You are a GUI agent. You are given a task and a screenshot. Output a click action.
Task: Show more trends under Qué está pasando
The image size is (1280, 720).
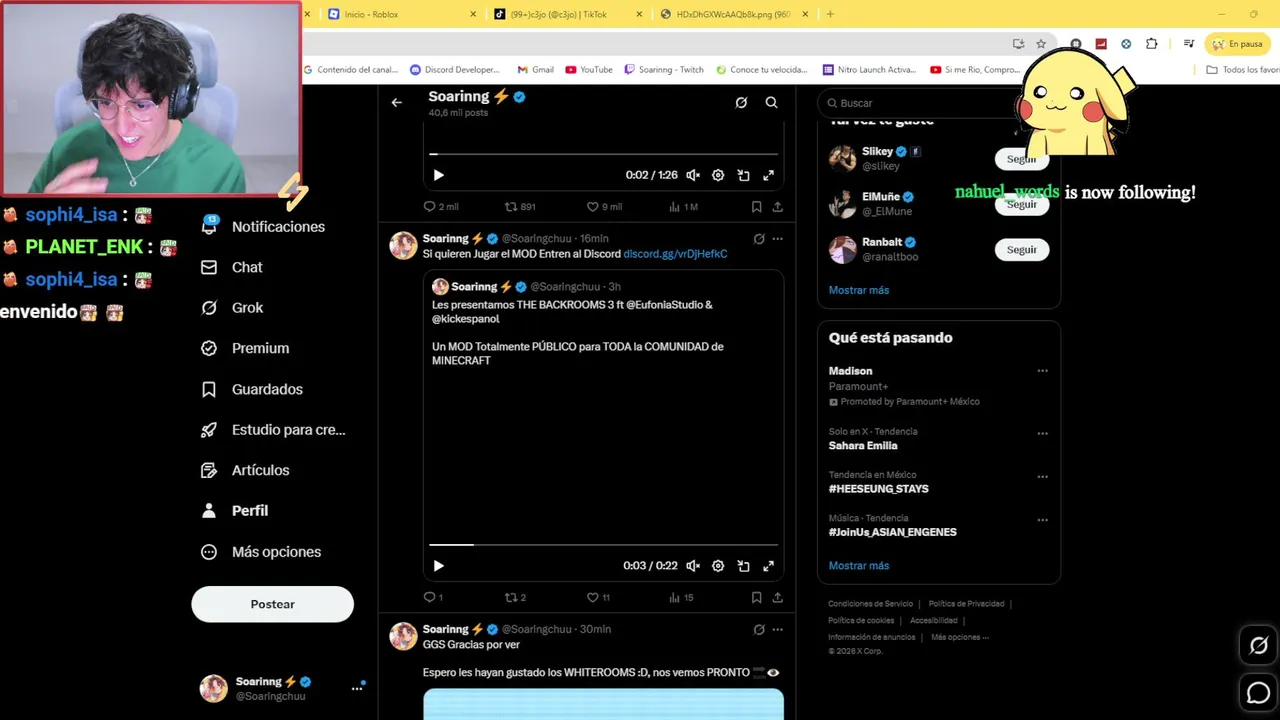pos(859,566)
